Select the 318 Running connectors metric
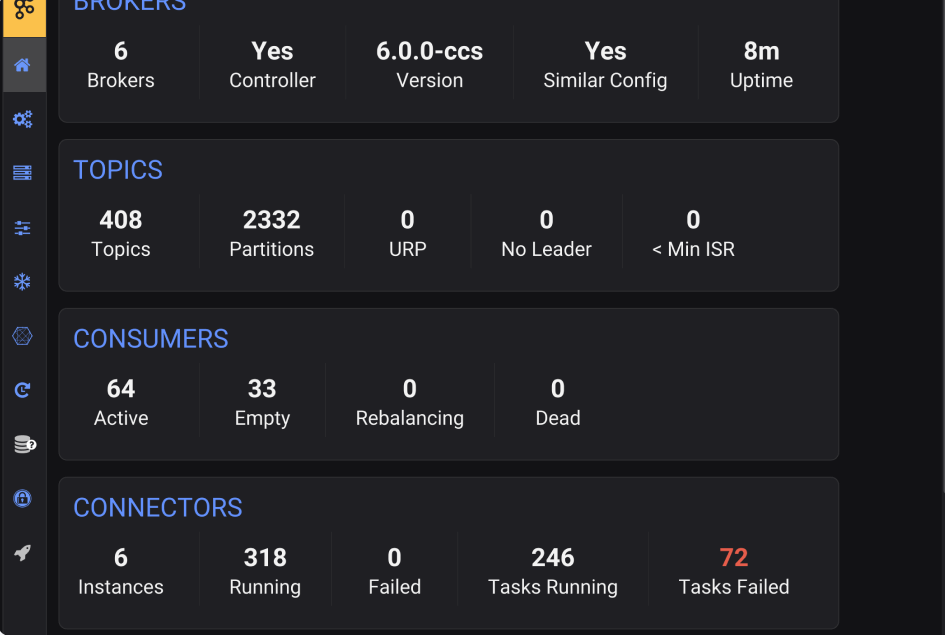The width and height of the screenshot is (945, 635). click(x=265, y=570)
